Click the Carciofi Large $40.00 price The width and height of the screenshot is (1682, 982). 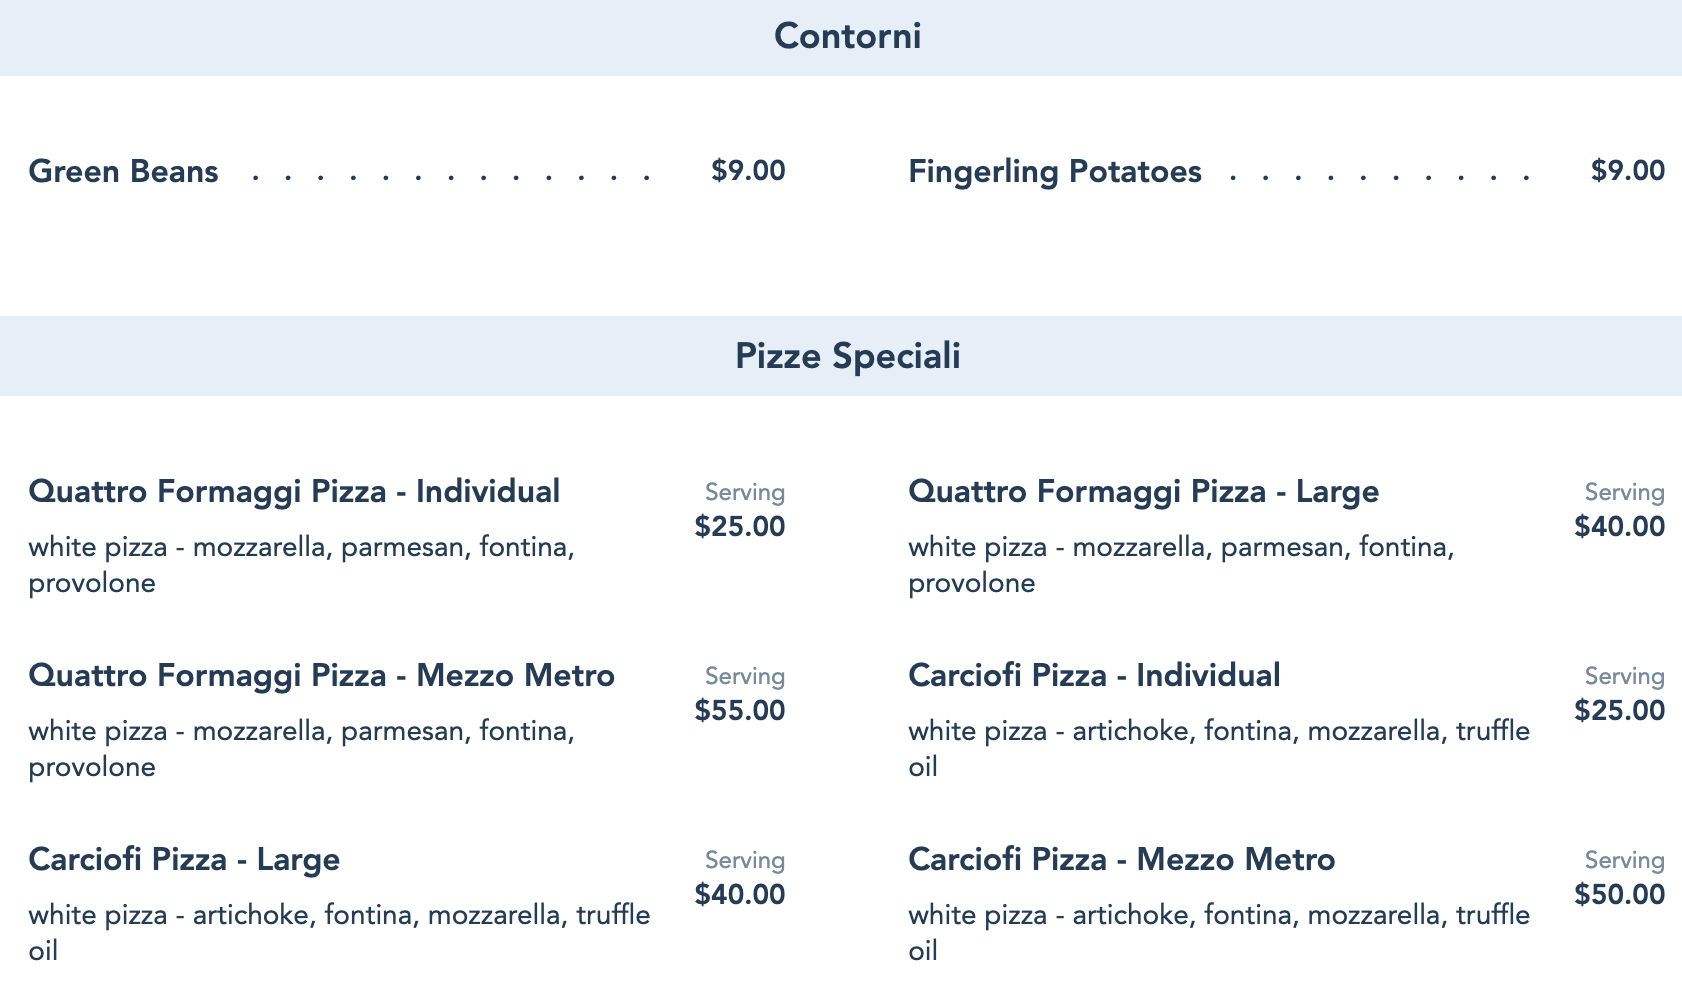740,895
